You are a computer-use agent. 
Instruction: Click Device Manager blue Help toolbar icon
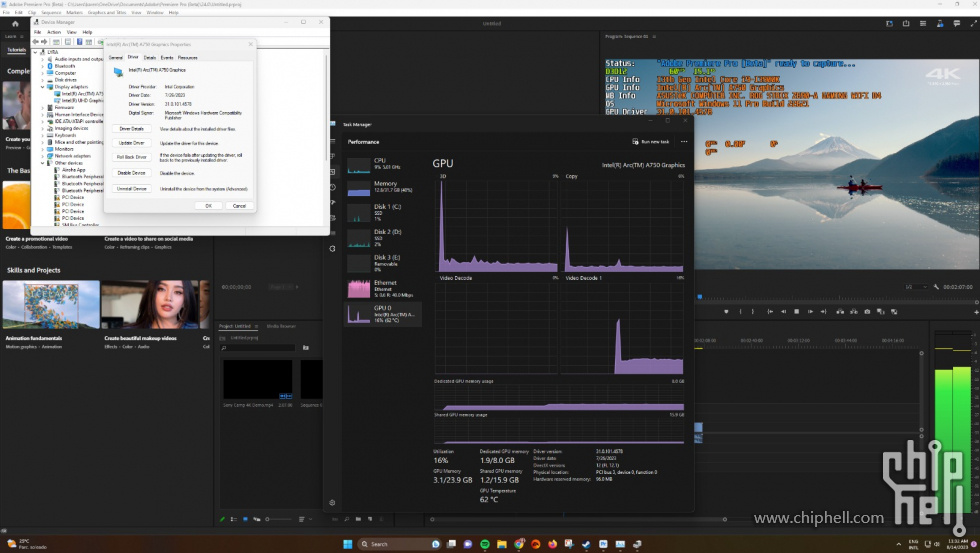79,42
